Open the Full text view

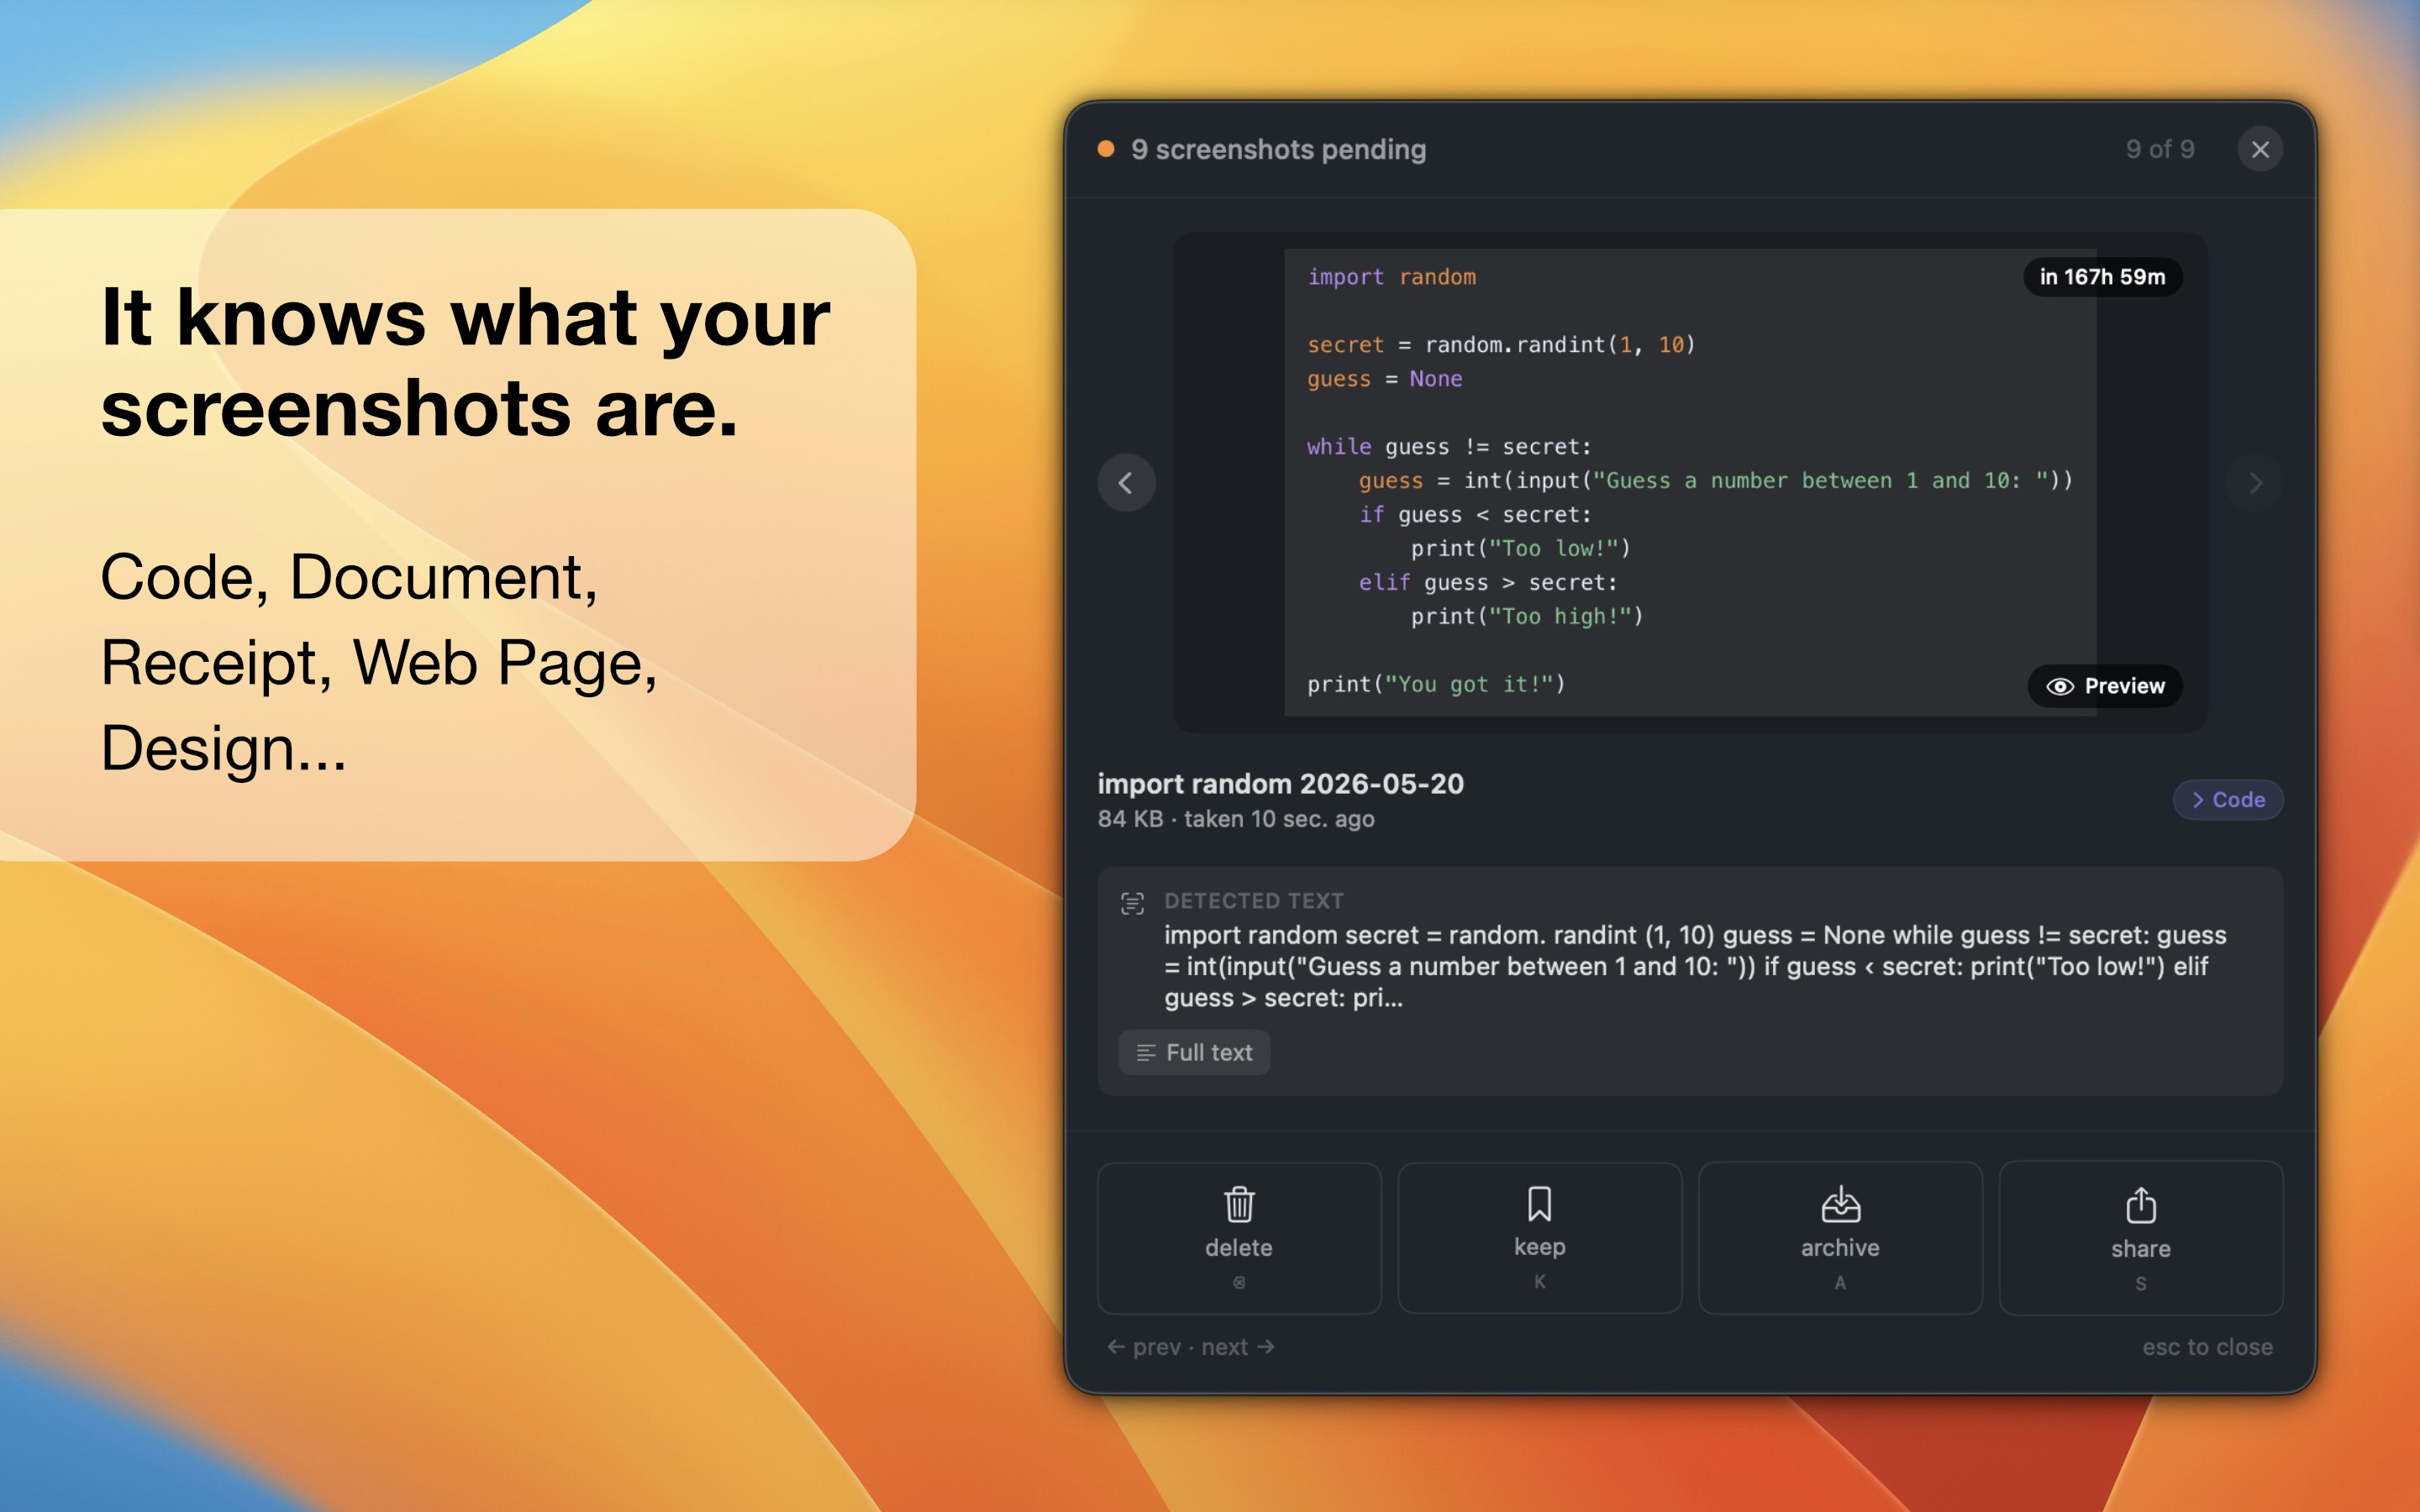point(1194,1052)
